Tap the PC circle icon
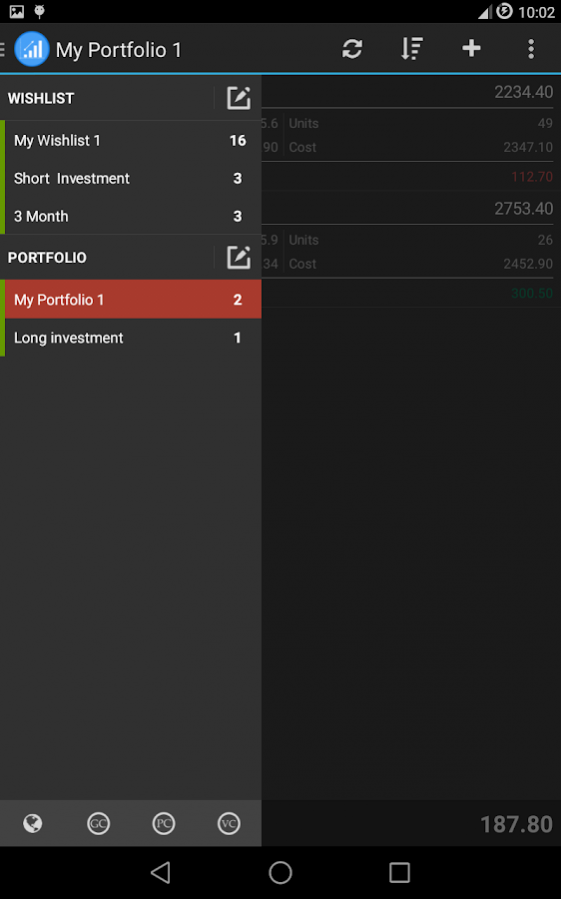Image resolution: width=561 pixels, height=899 pixels. tap(163, 823)
